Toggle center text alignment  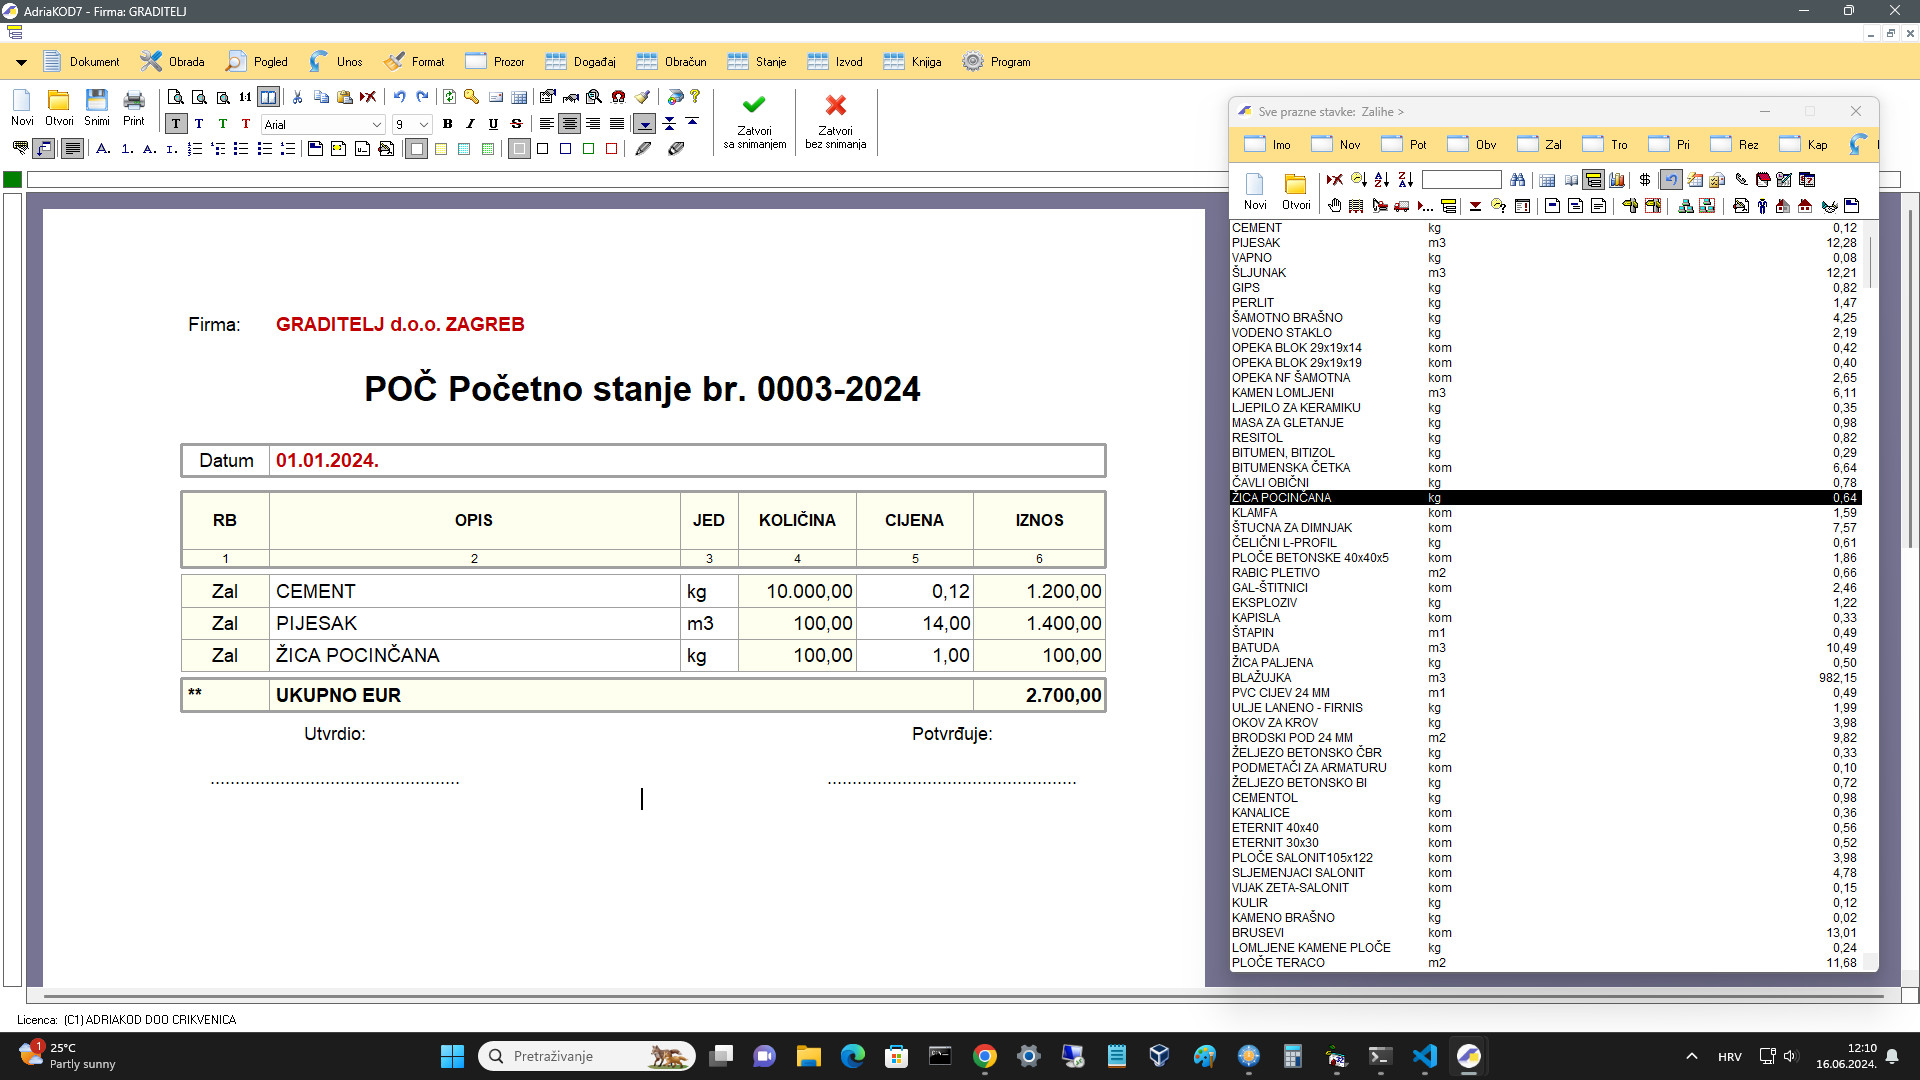coord(570,124)
